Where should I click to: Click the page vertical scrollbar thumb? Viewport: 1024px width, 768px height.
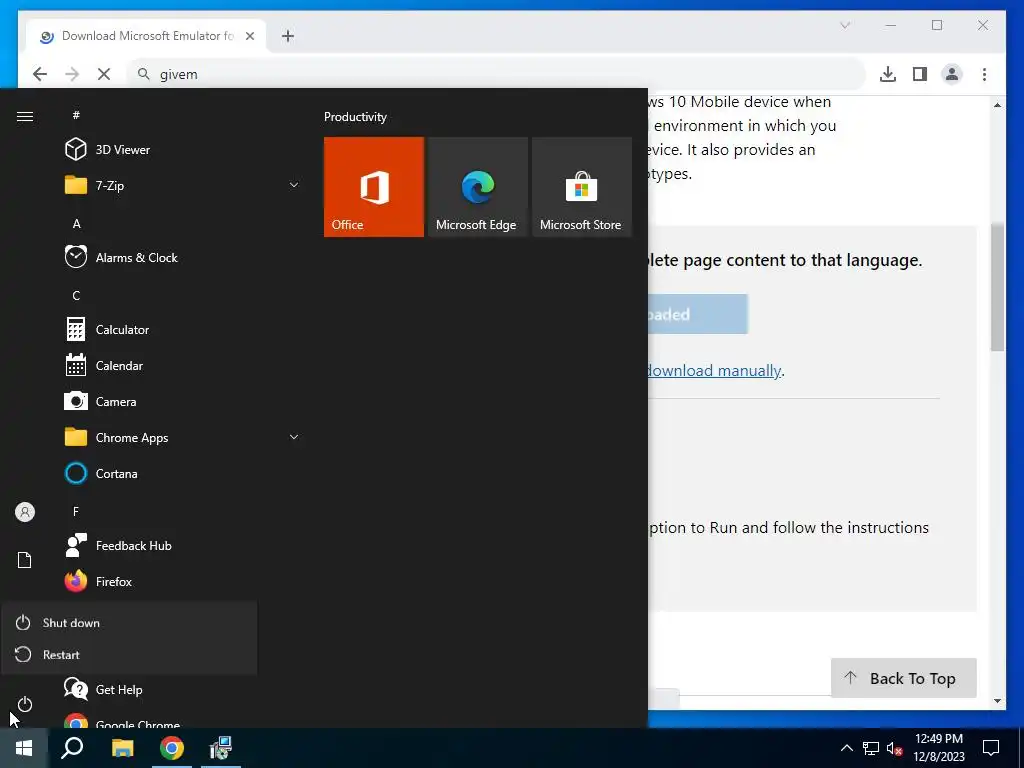click(x=997, y=287)
